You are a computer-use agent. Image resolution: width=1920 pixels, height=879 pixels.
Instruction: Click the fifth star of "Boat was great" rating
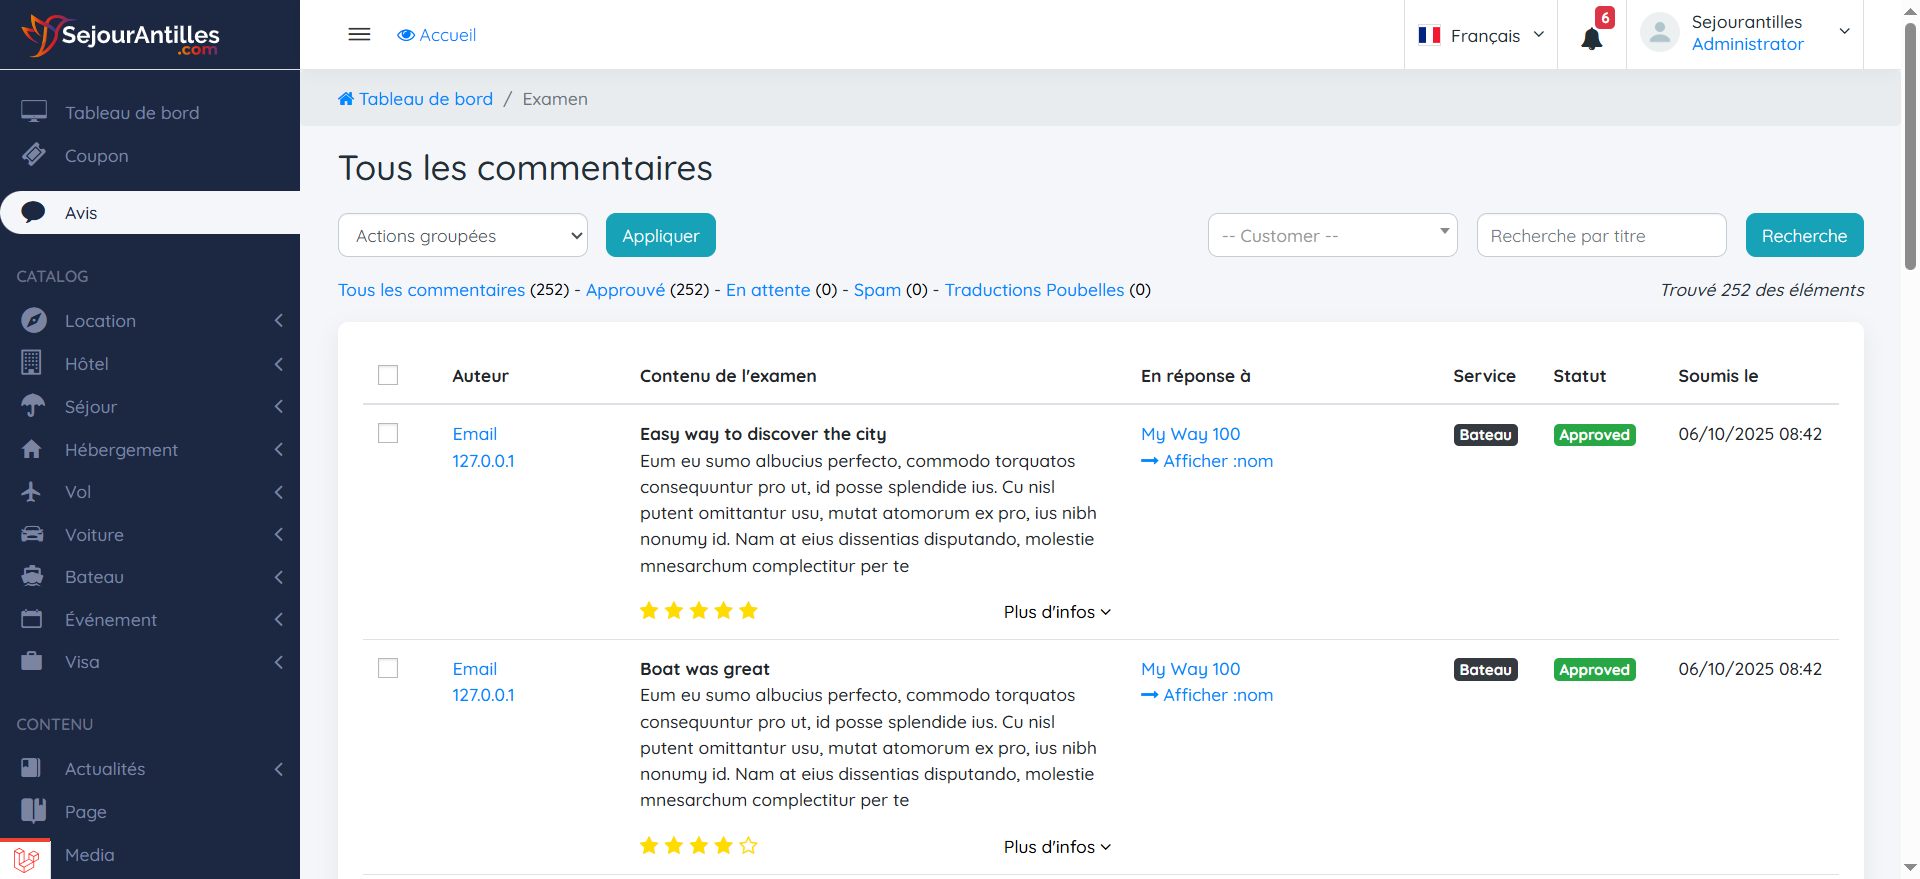748,846
